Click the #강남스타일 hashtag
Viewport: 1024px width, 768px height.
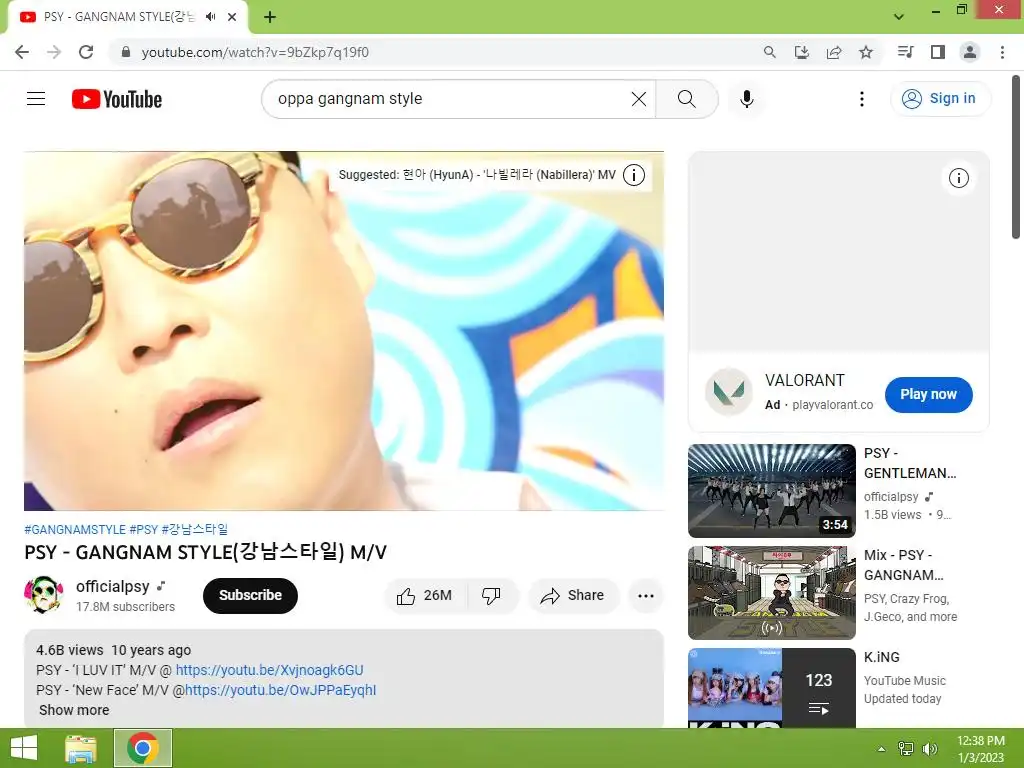[x=195, y=529]
